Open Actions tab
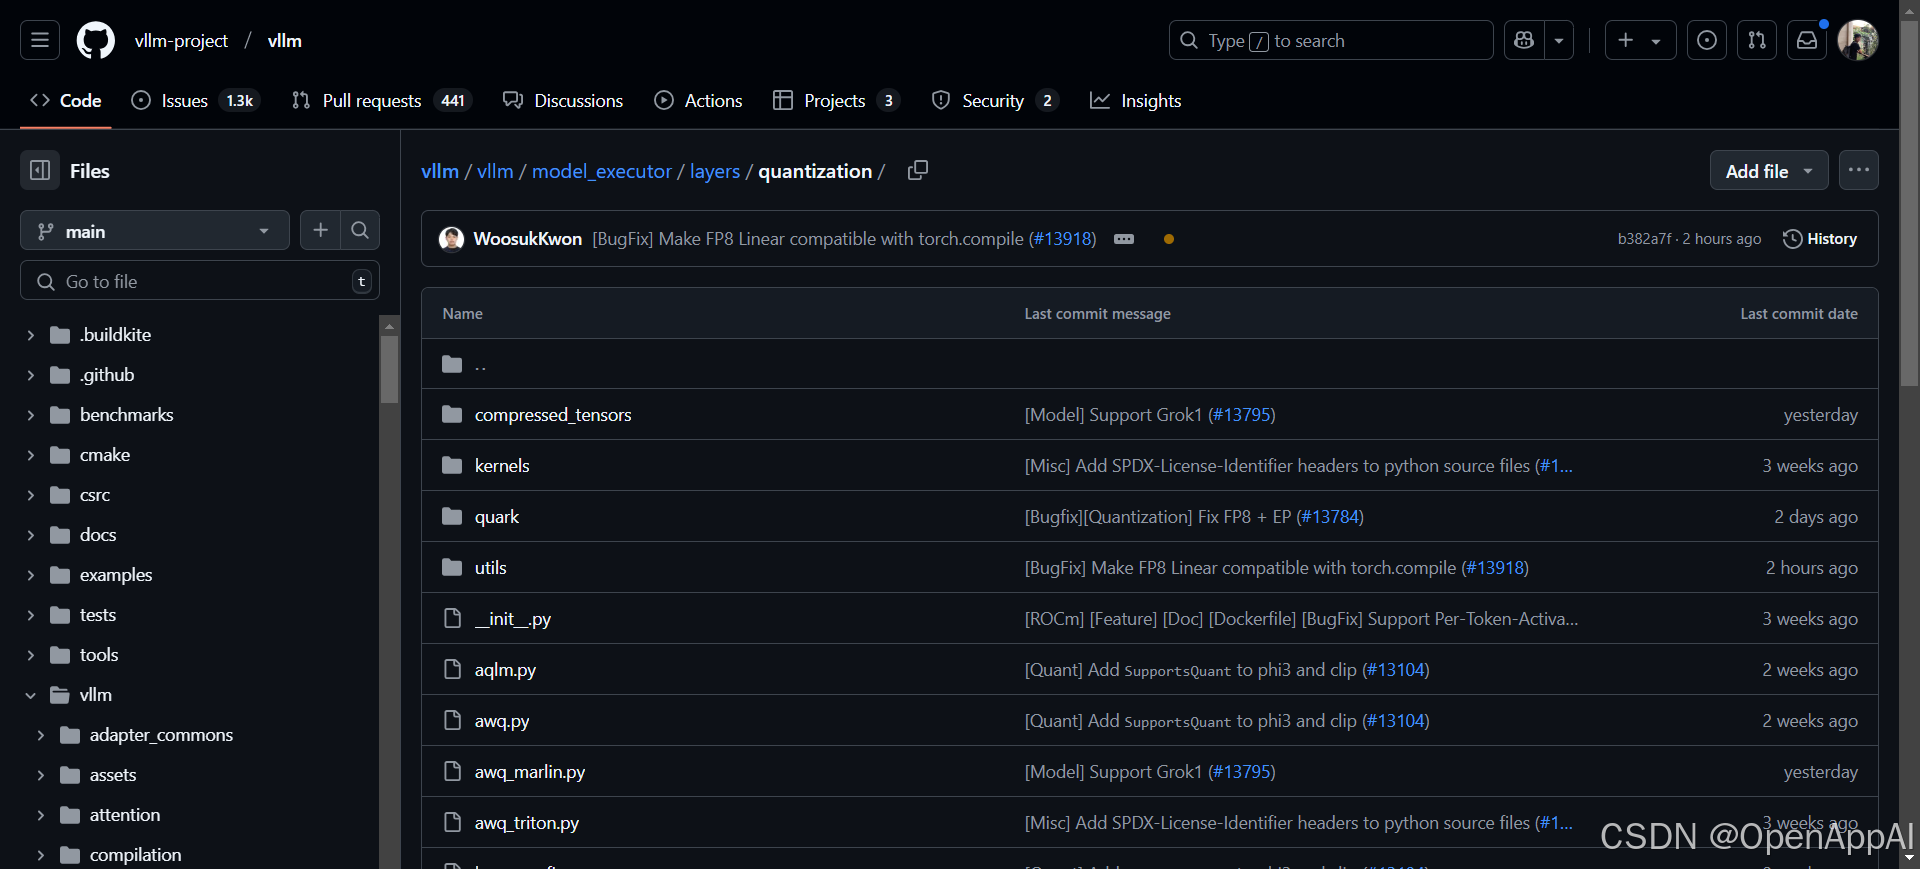The height and width of the screenshot is (869, 1920). click(x=698, y=100)
